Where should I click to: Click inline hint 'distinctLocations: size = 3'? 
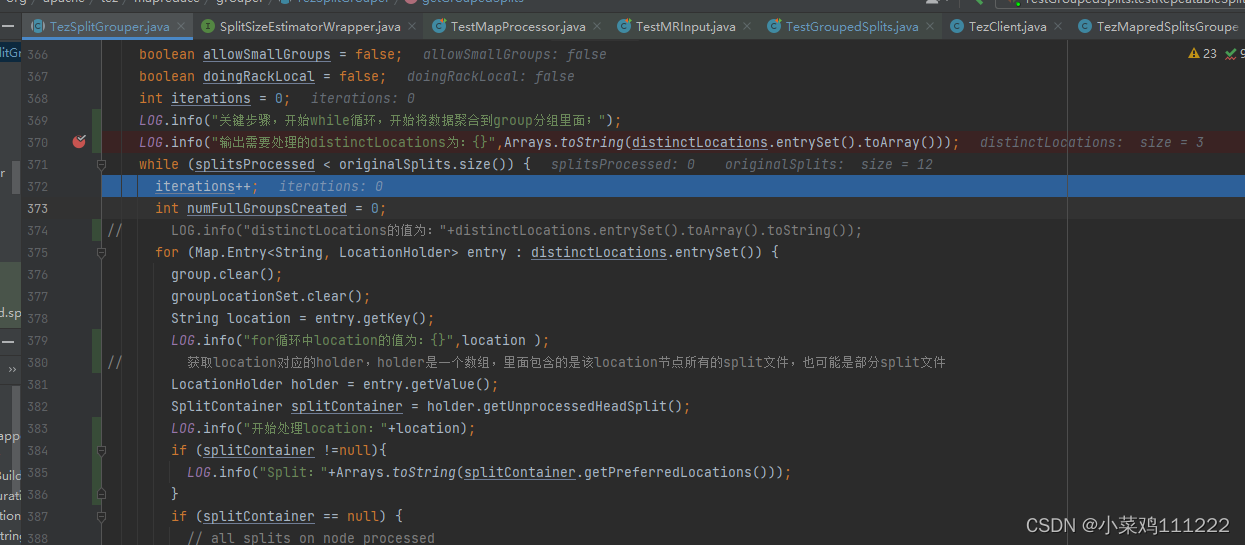click(1092, 142)
